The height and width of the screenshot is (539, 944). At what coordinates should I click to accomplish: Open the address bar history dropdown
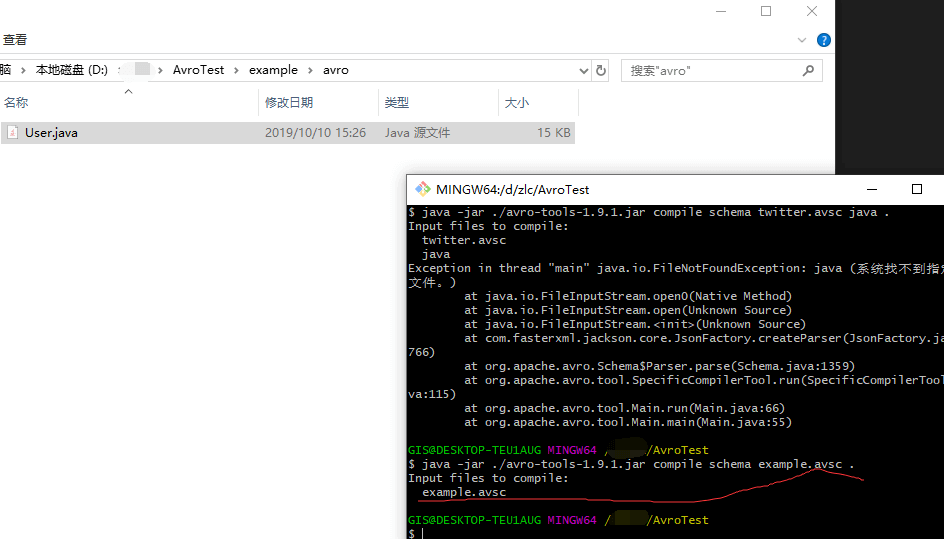[x=584, y=71]
